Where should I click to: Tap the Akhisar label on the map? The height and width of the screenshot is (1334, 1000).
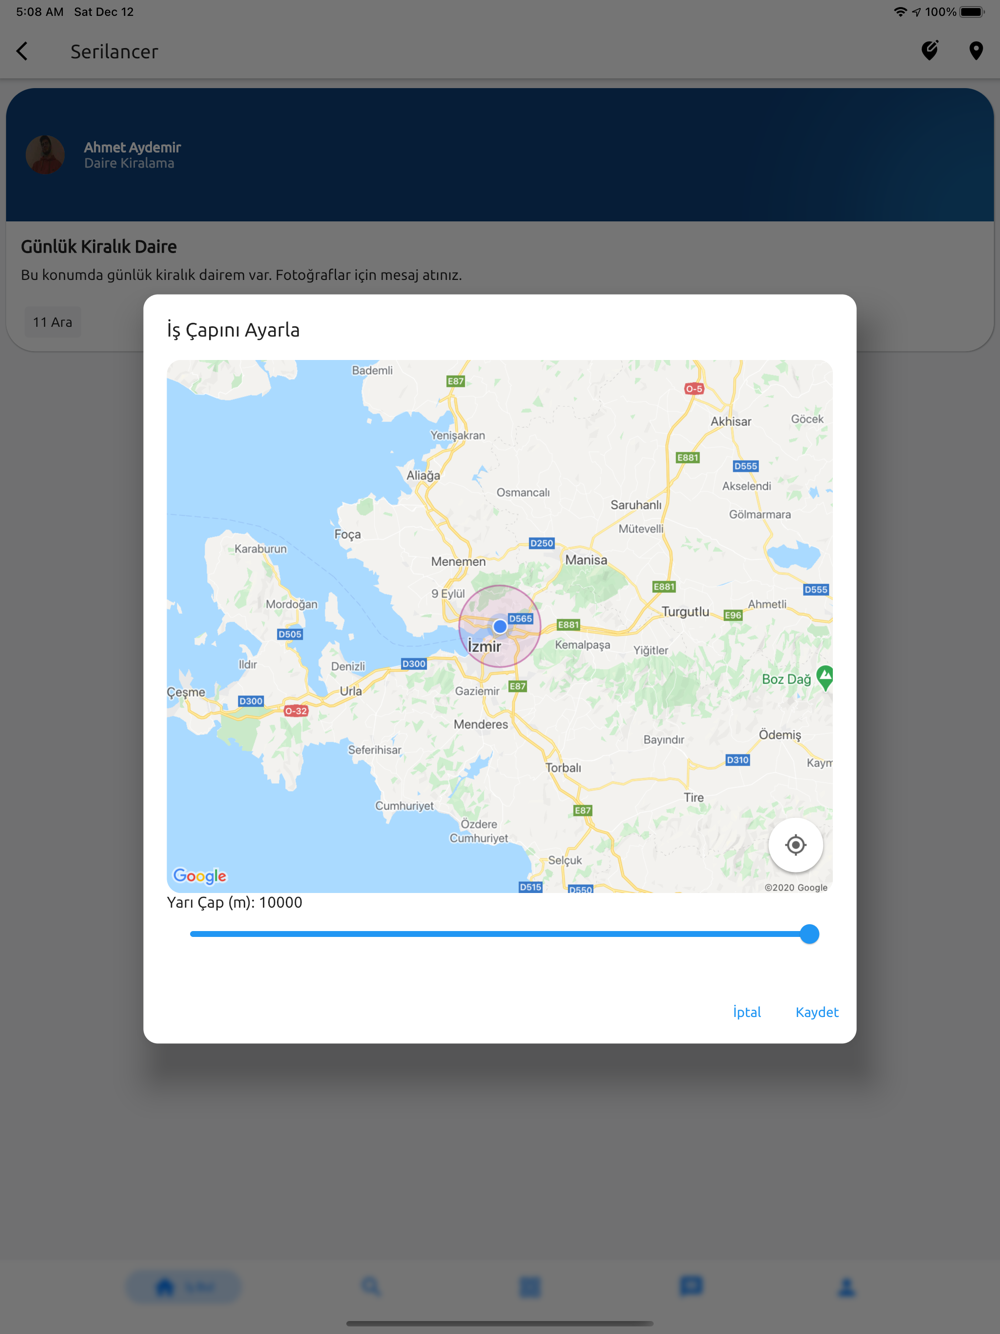(x=731, y=421)
